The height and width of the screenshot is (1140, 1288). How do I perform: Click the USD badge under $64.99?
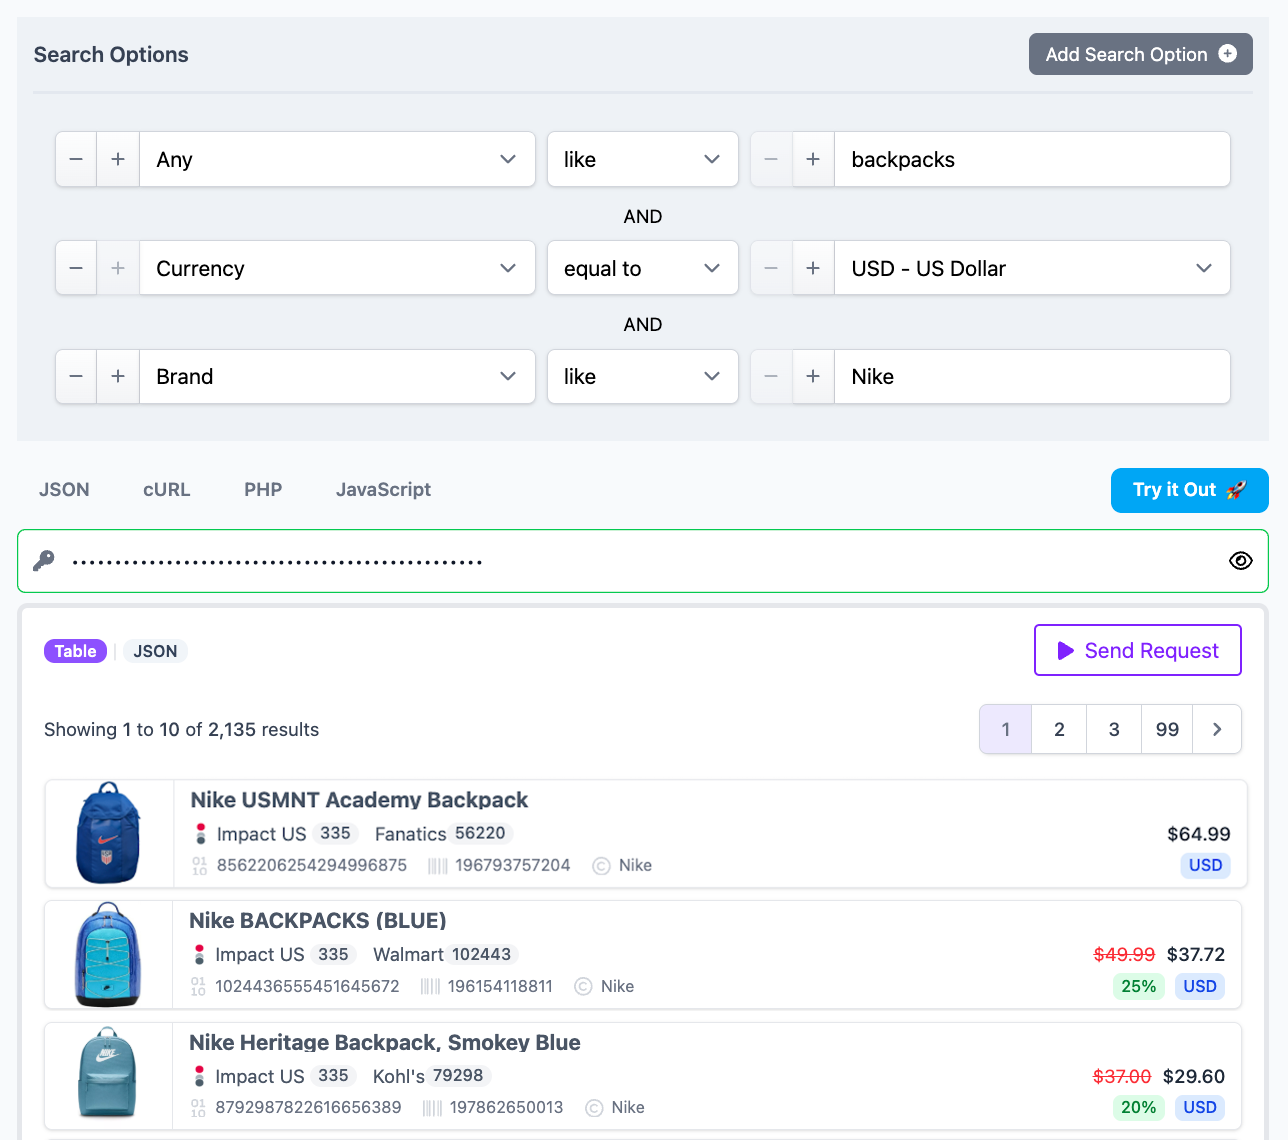click(x=1205, y=865)
